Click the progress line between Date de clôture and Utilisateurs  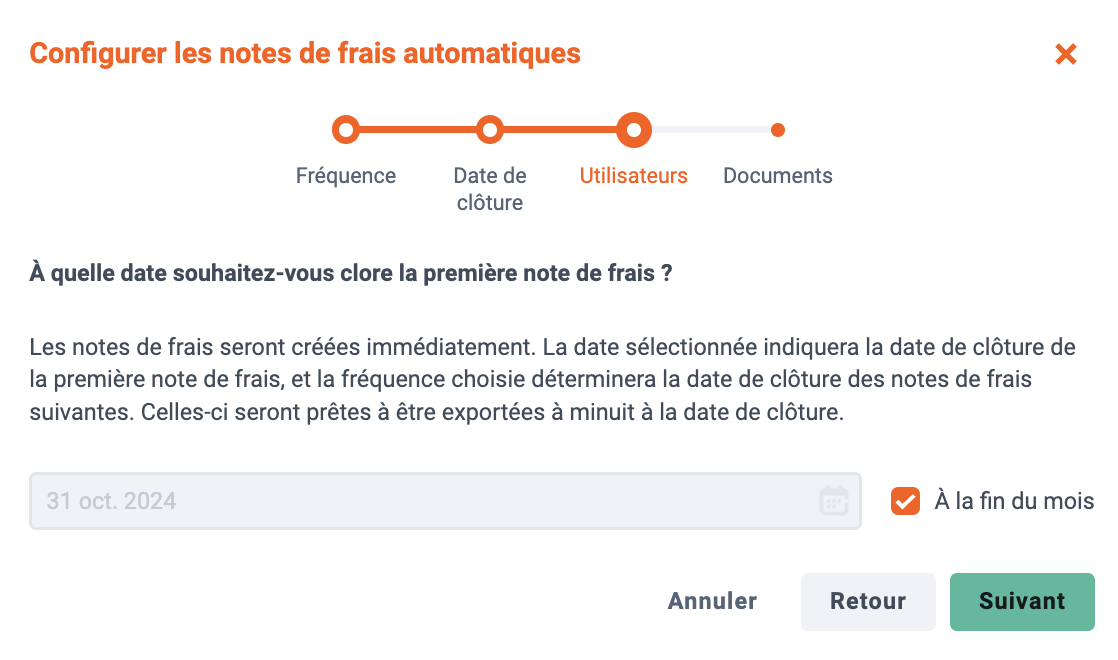tap(560, 130)
